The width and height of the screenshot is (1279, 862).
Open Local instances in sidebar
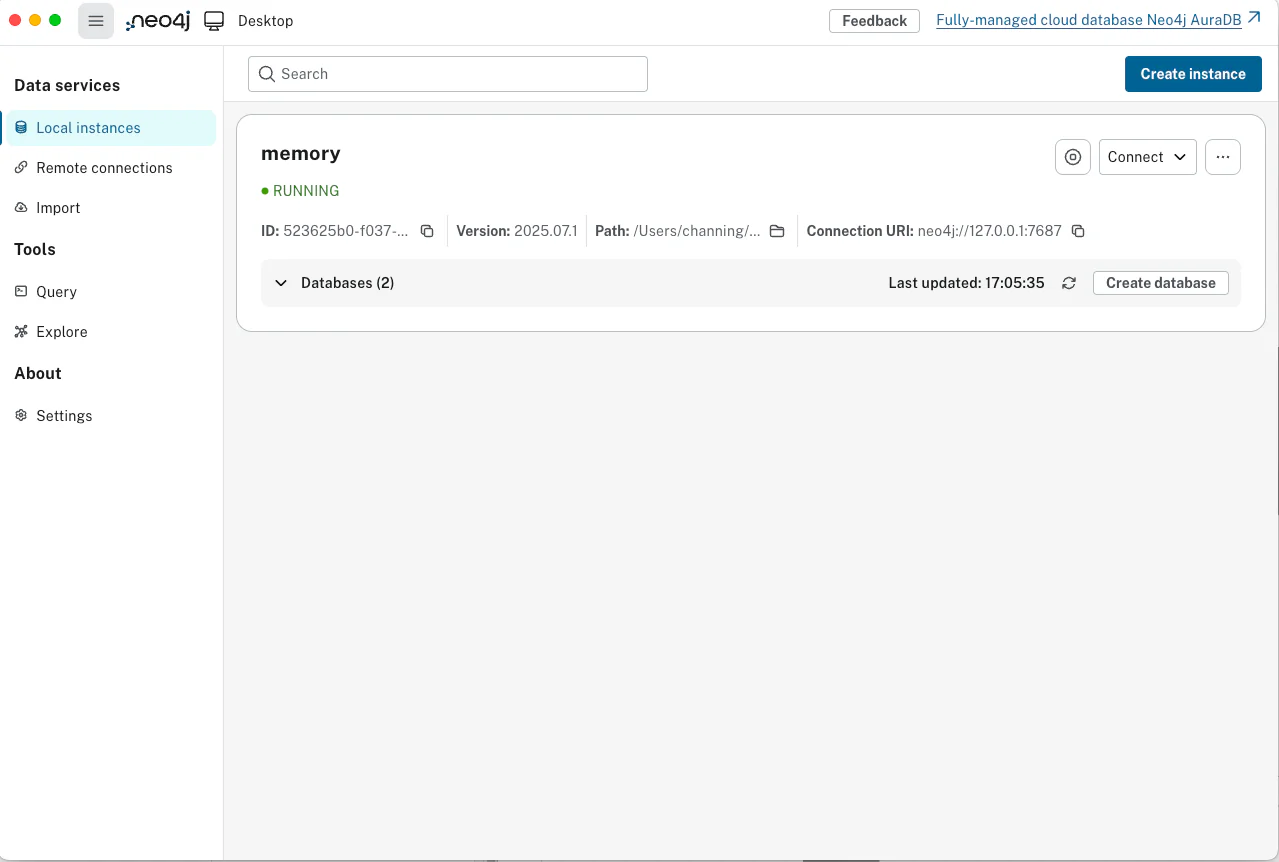pos(88,128)
